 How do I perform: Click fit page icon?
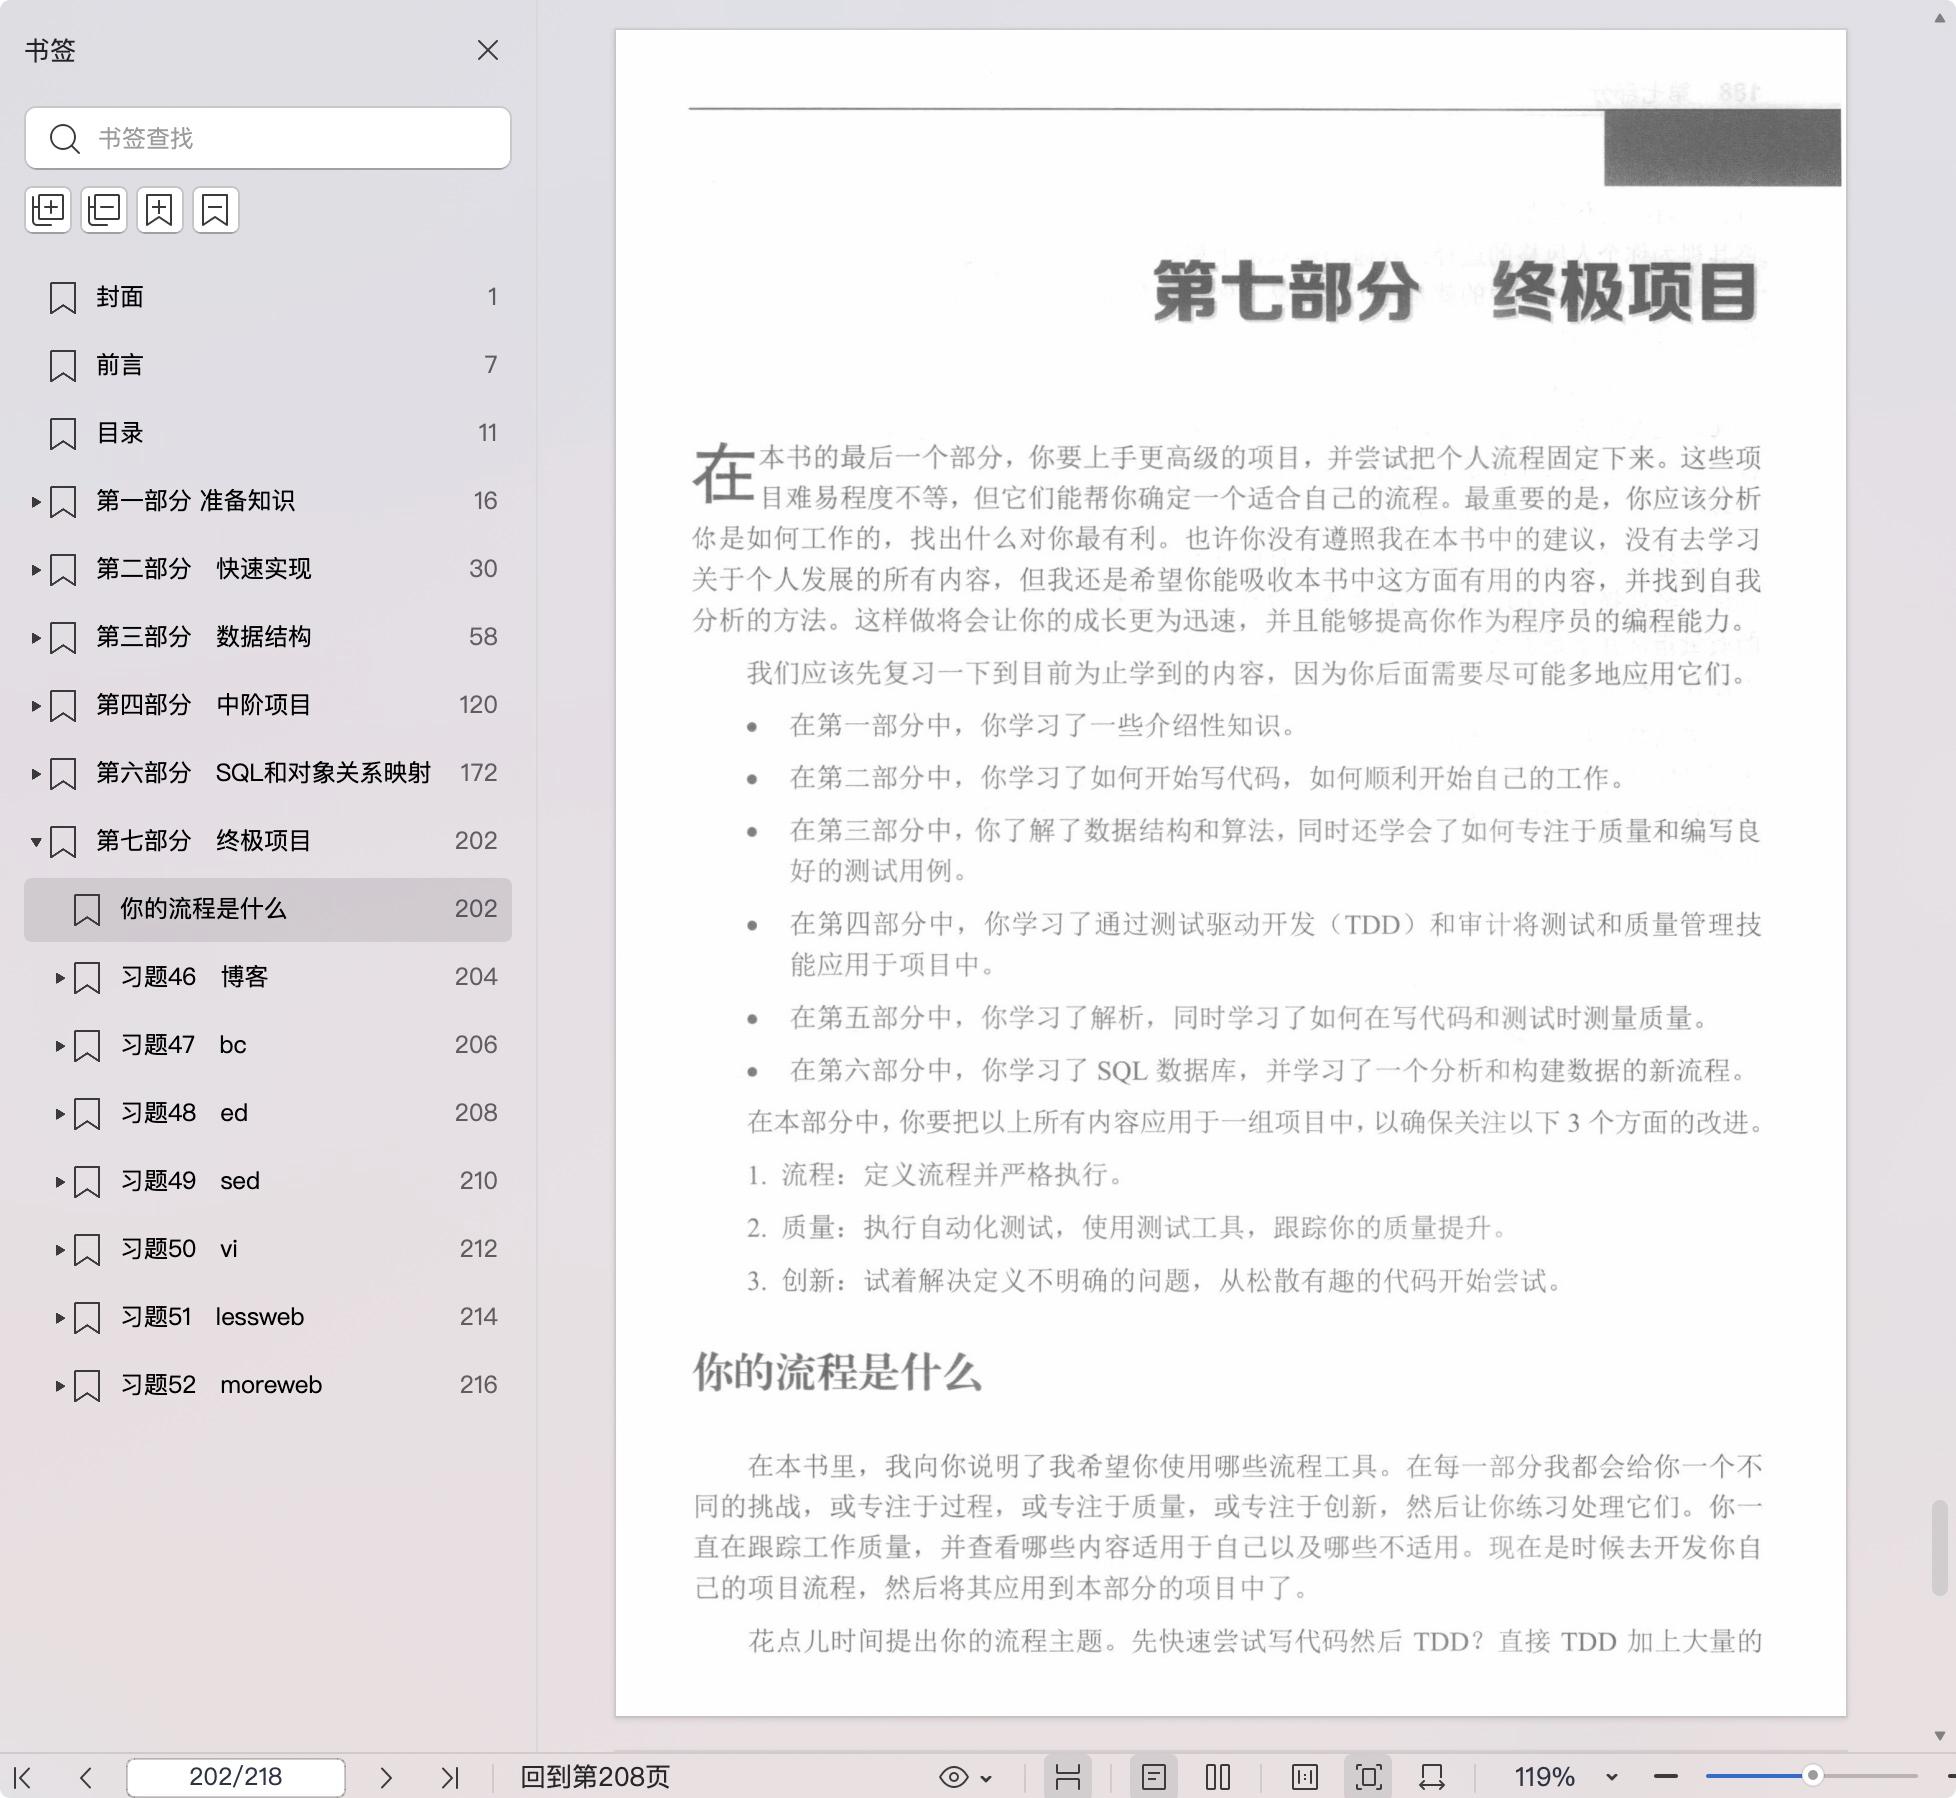coord(1369,1777)
